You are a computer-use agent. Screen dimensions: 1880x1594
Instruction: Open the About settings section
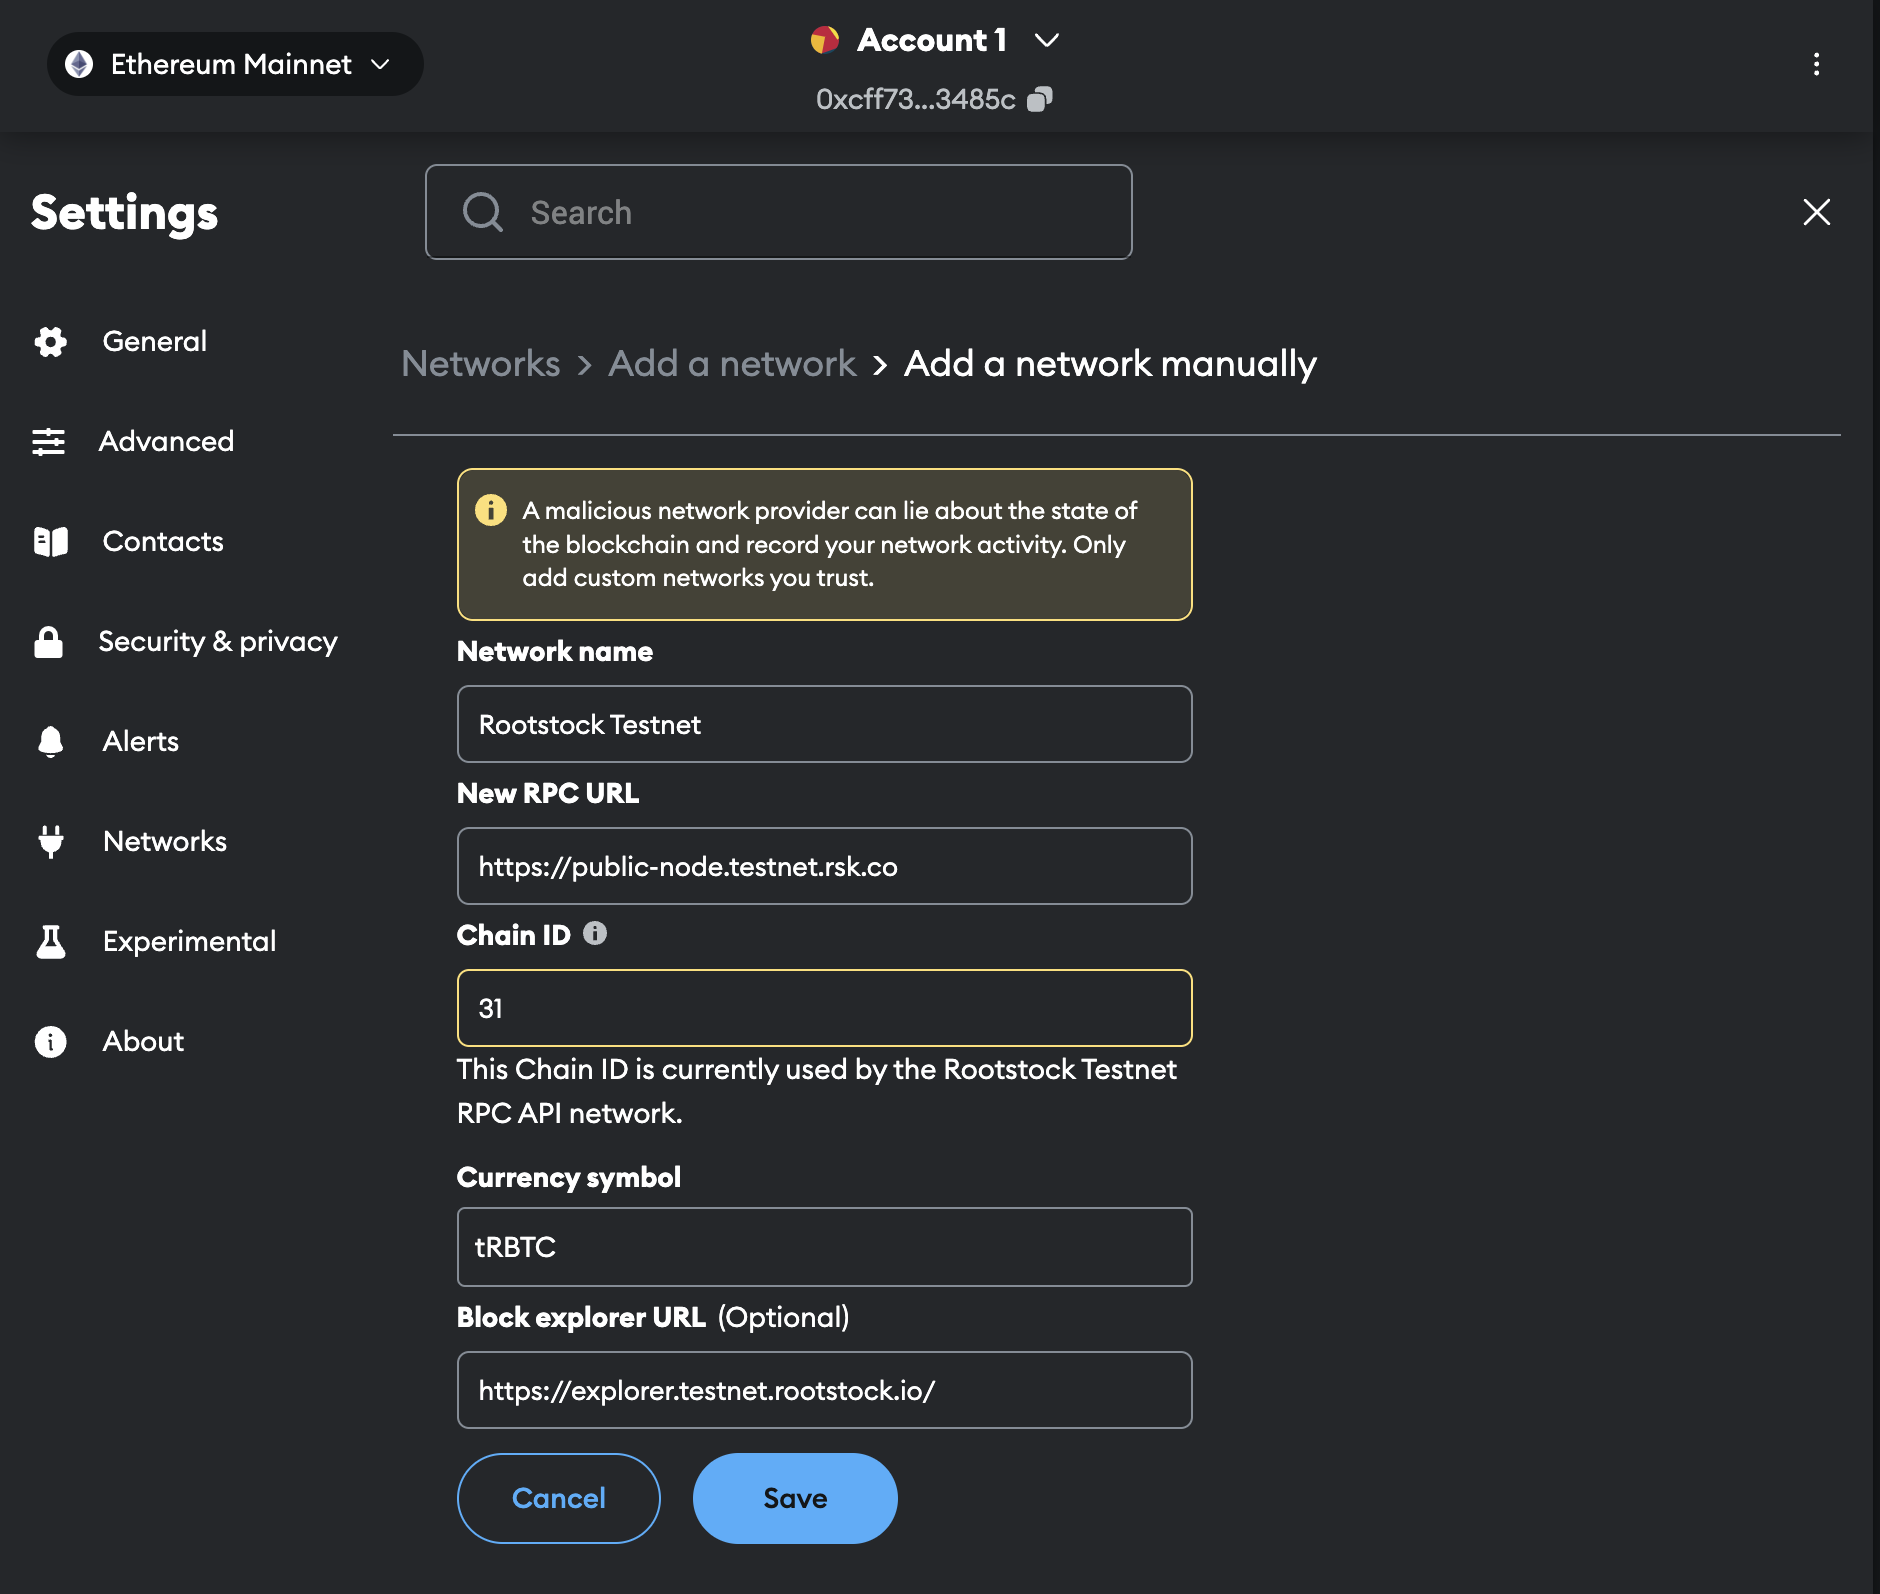143,1041
